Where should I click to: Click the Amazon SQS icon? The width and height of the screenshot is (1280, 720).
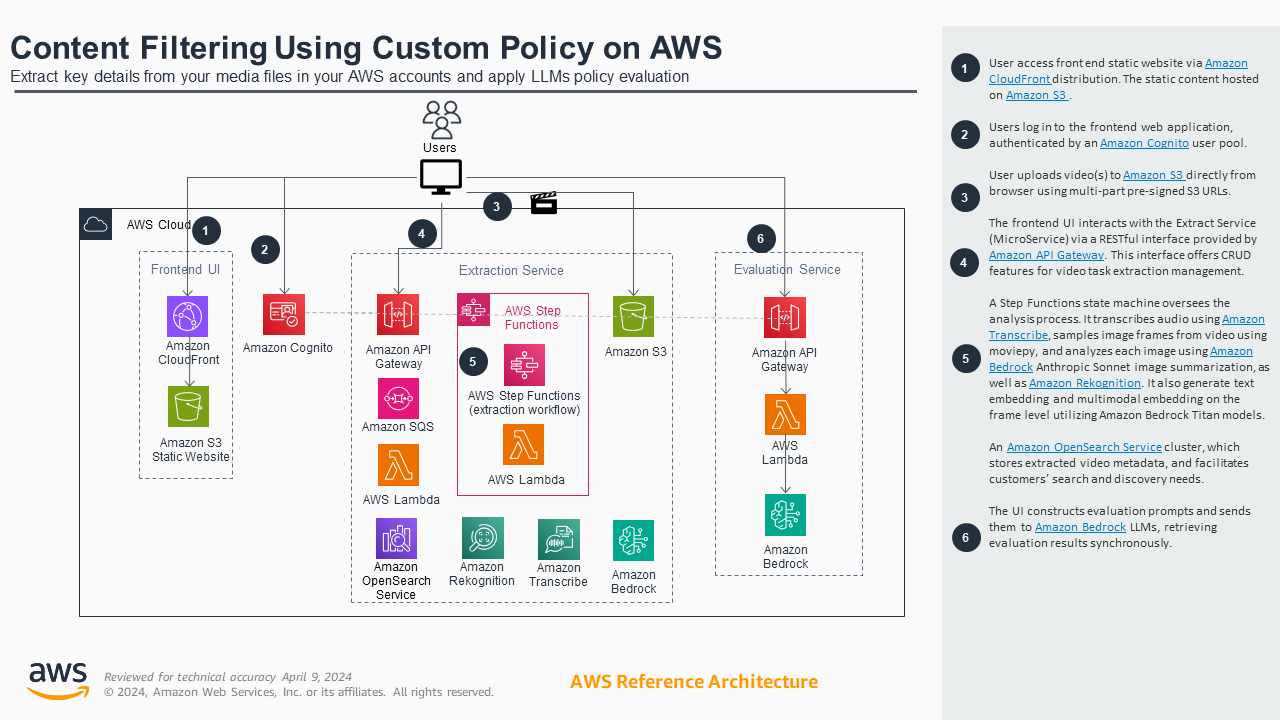pyautogui.click(x=398, y=398)
